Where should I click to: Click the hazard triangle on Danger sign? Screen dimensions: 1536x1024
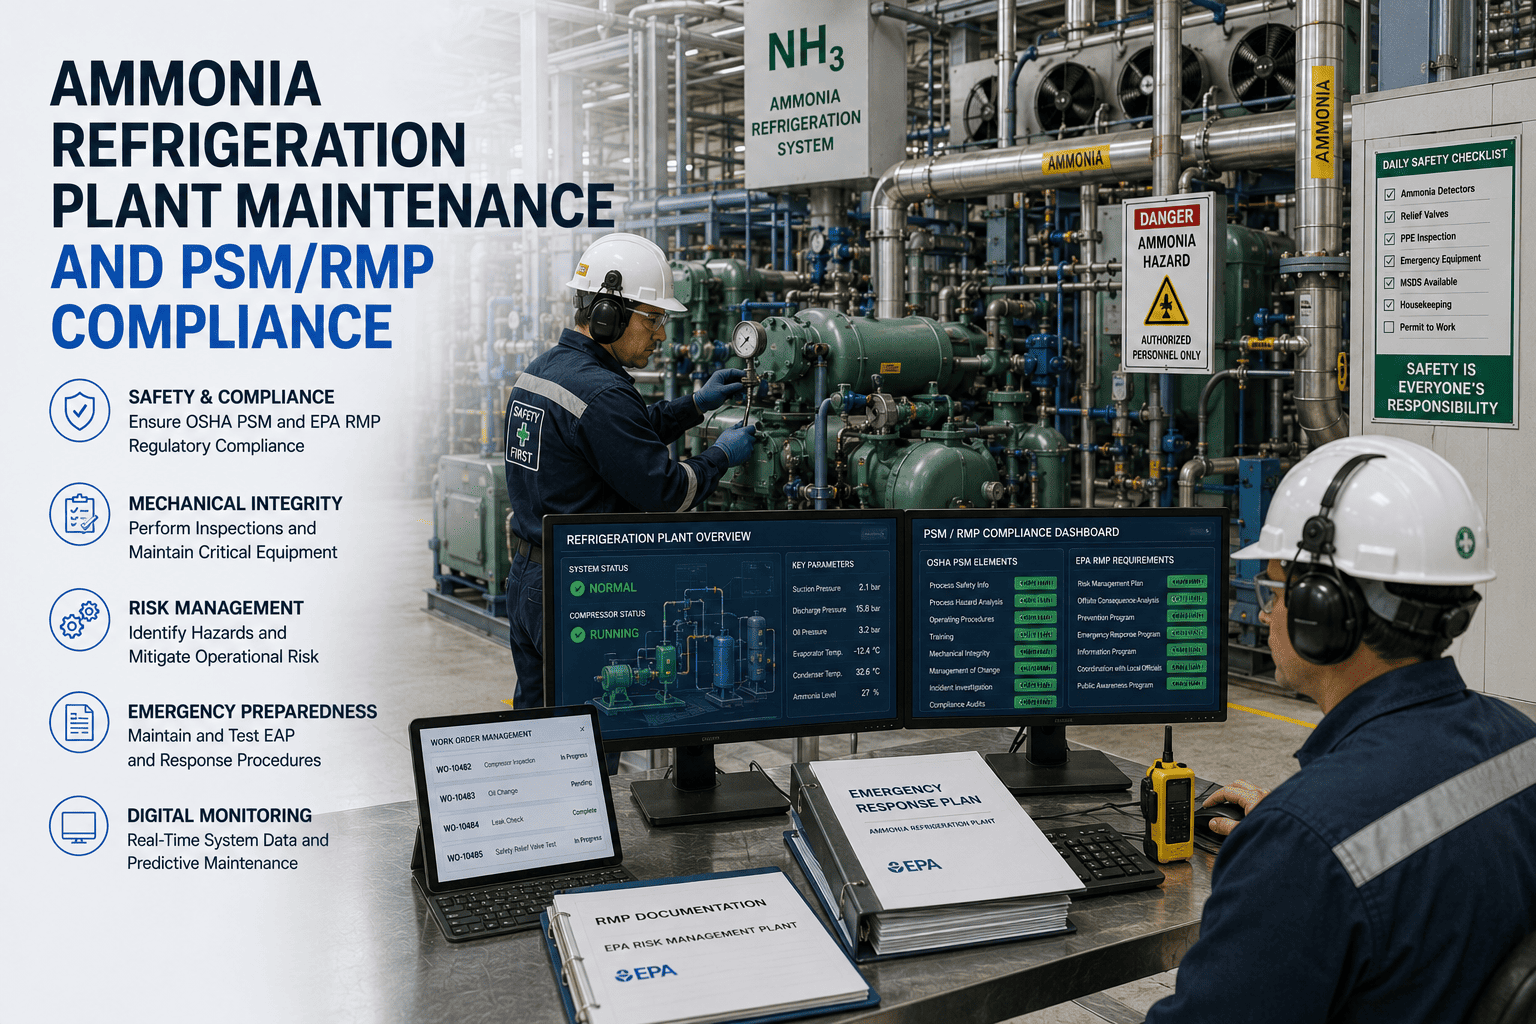1166,301
